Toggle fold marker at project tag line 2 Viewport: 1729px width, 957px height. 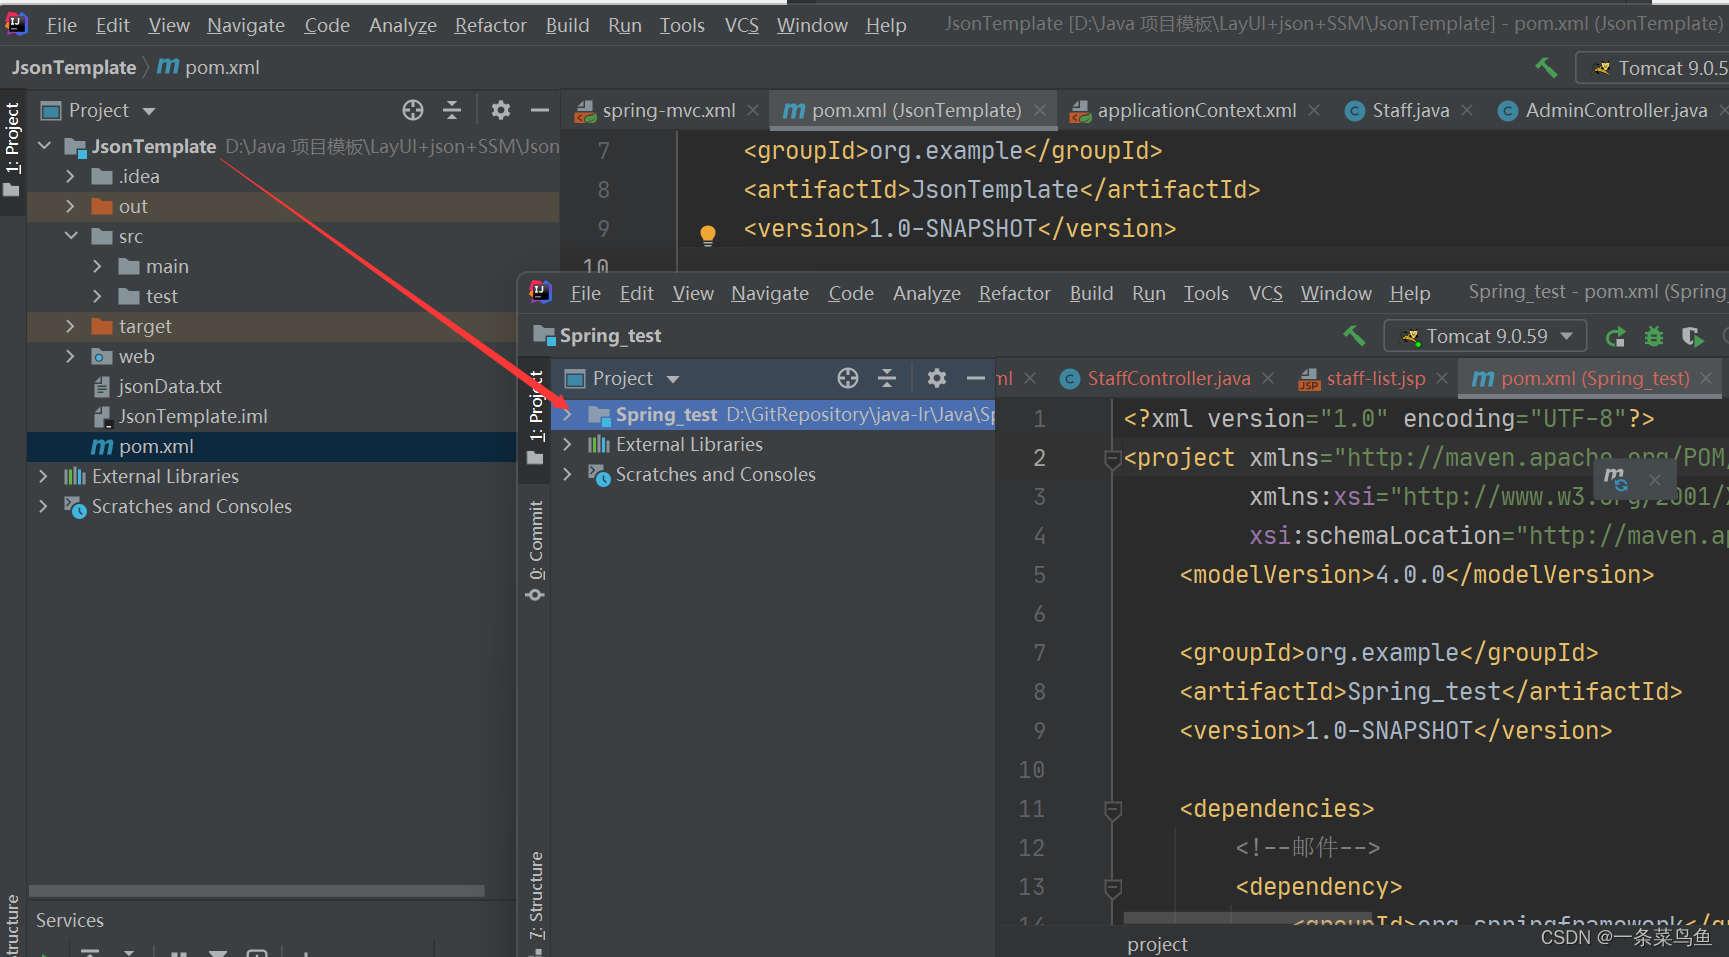[x=1112, y=459]
